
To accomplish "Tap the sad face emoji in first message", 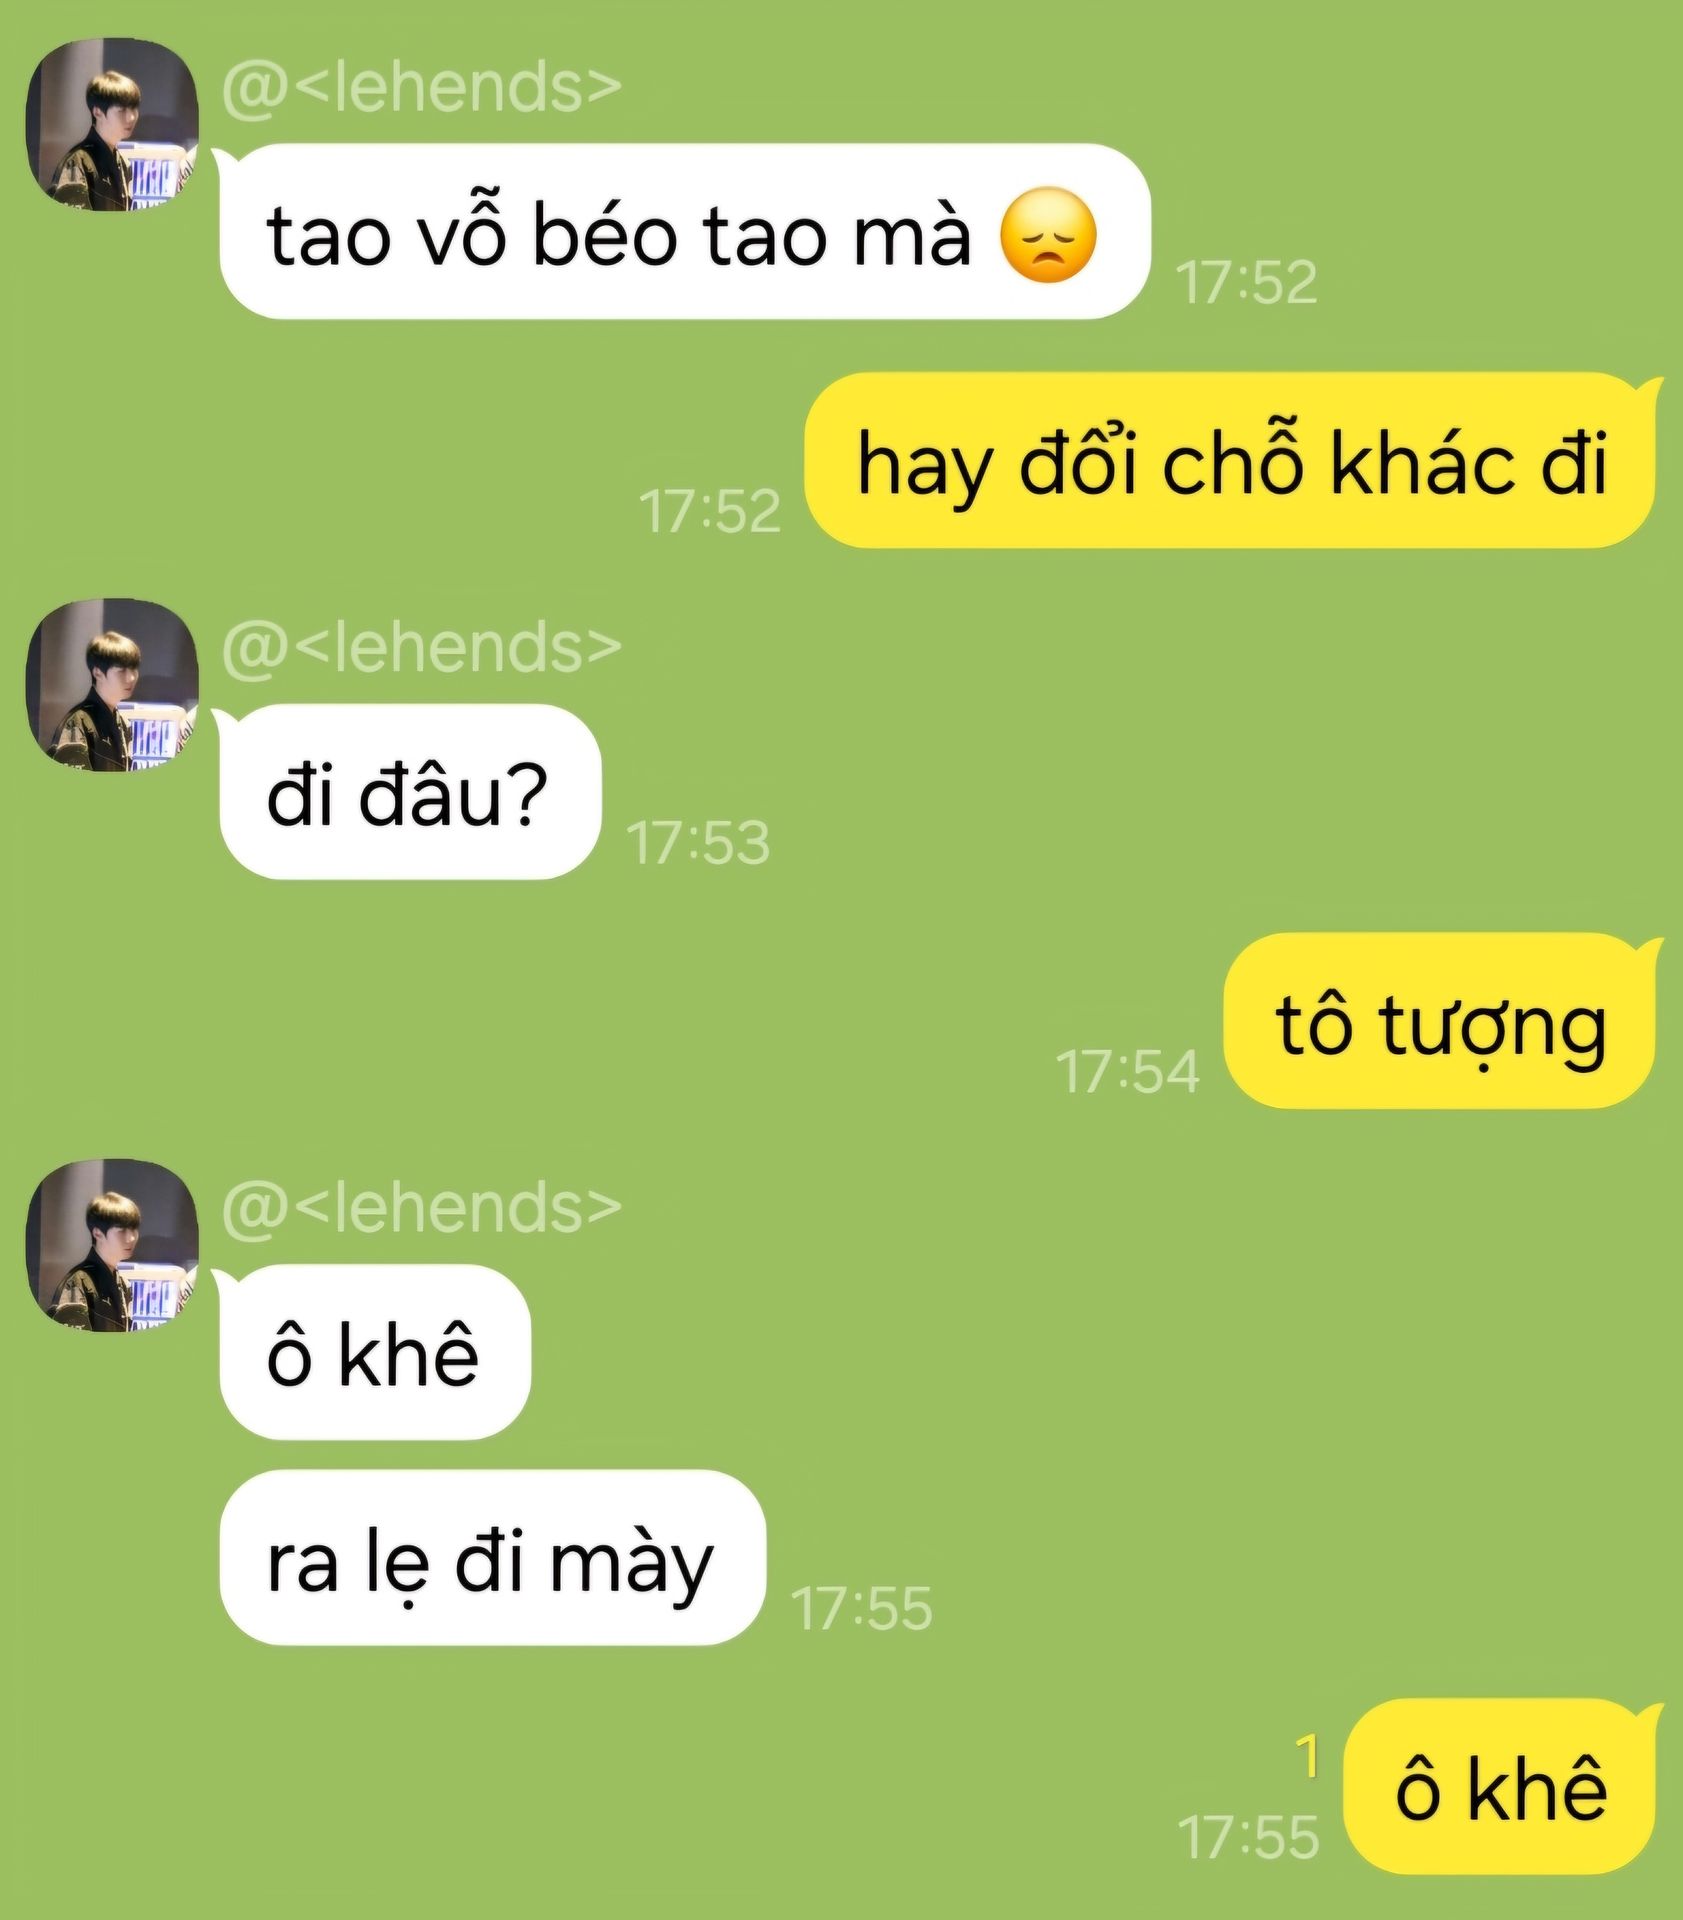I will (x=1048, y=235).
